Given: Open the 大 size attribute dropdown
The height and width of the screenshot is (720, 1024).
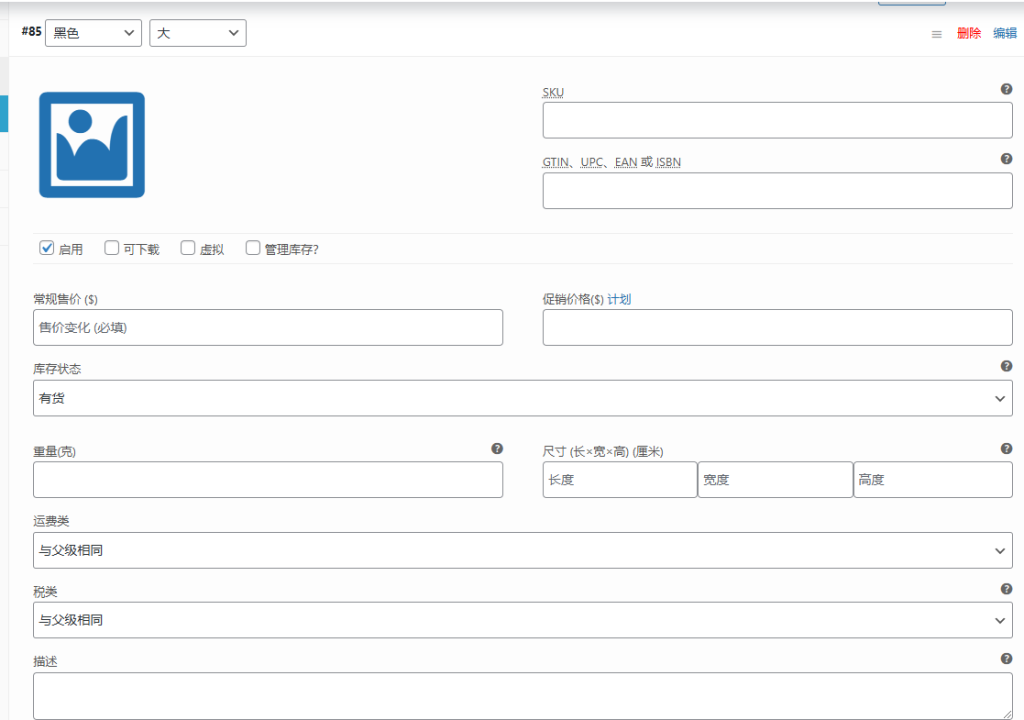Looking at the screenshot, I should click(197, 32).
